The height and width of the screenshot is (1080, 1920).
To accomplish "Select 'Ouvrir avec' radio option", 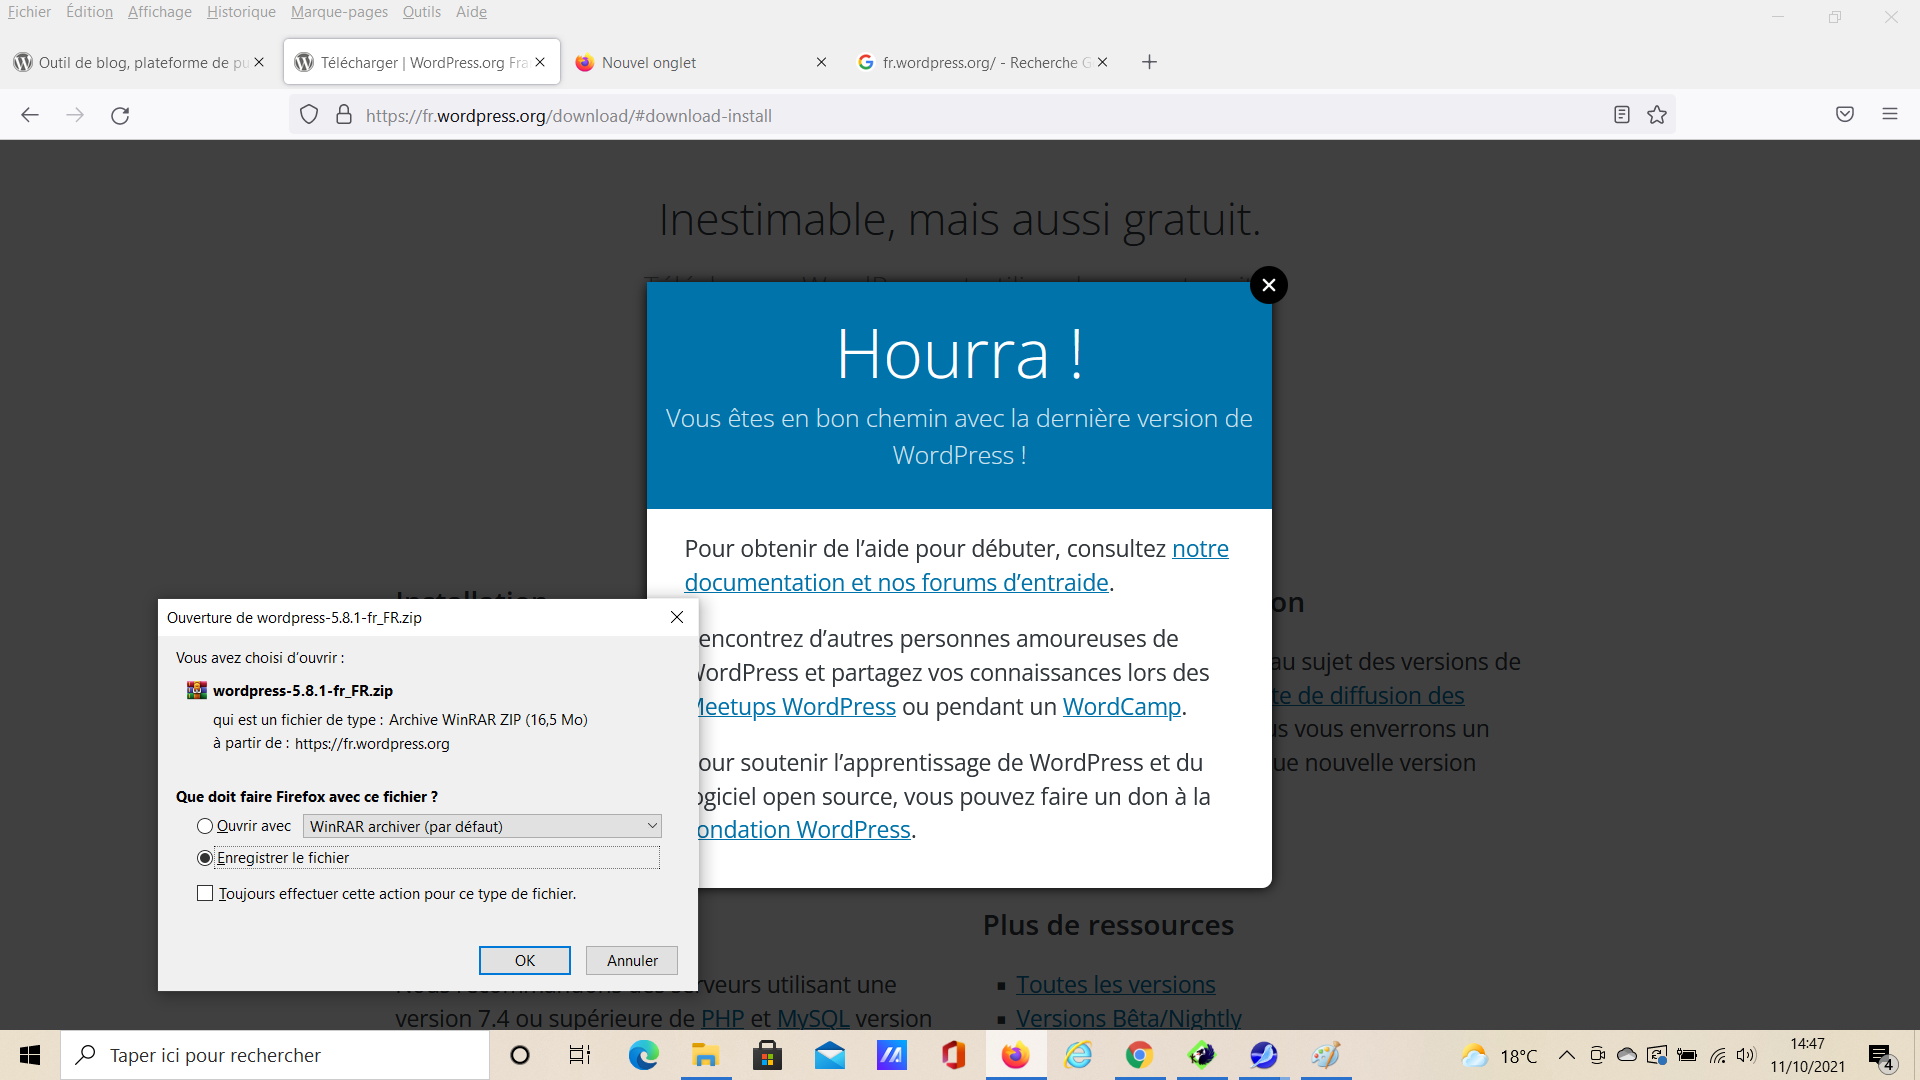I will [x=205, y=826].
